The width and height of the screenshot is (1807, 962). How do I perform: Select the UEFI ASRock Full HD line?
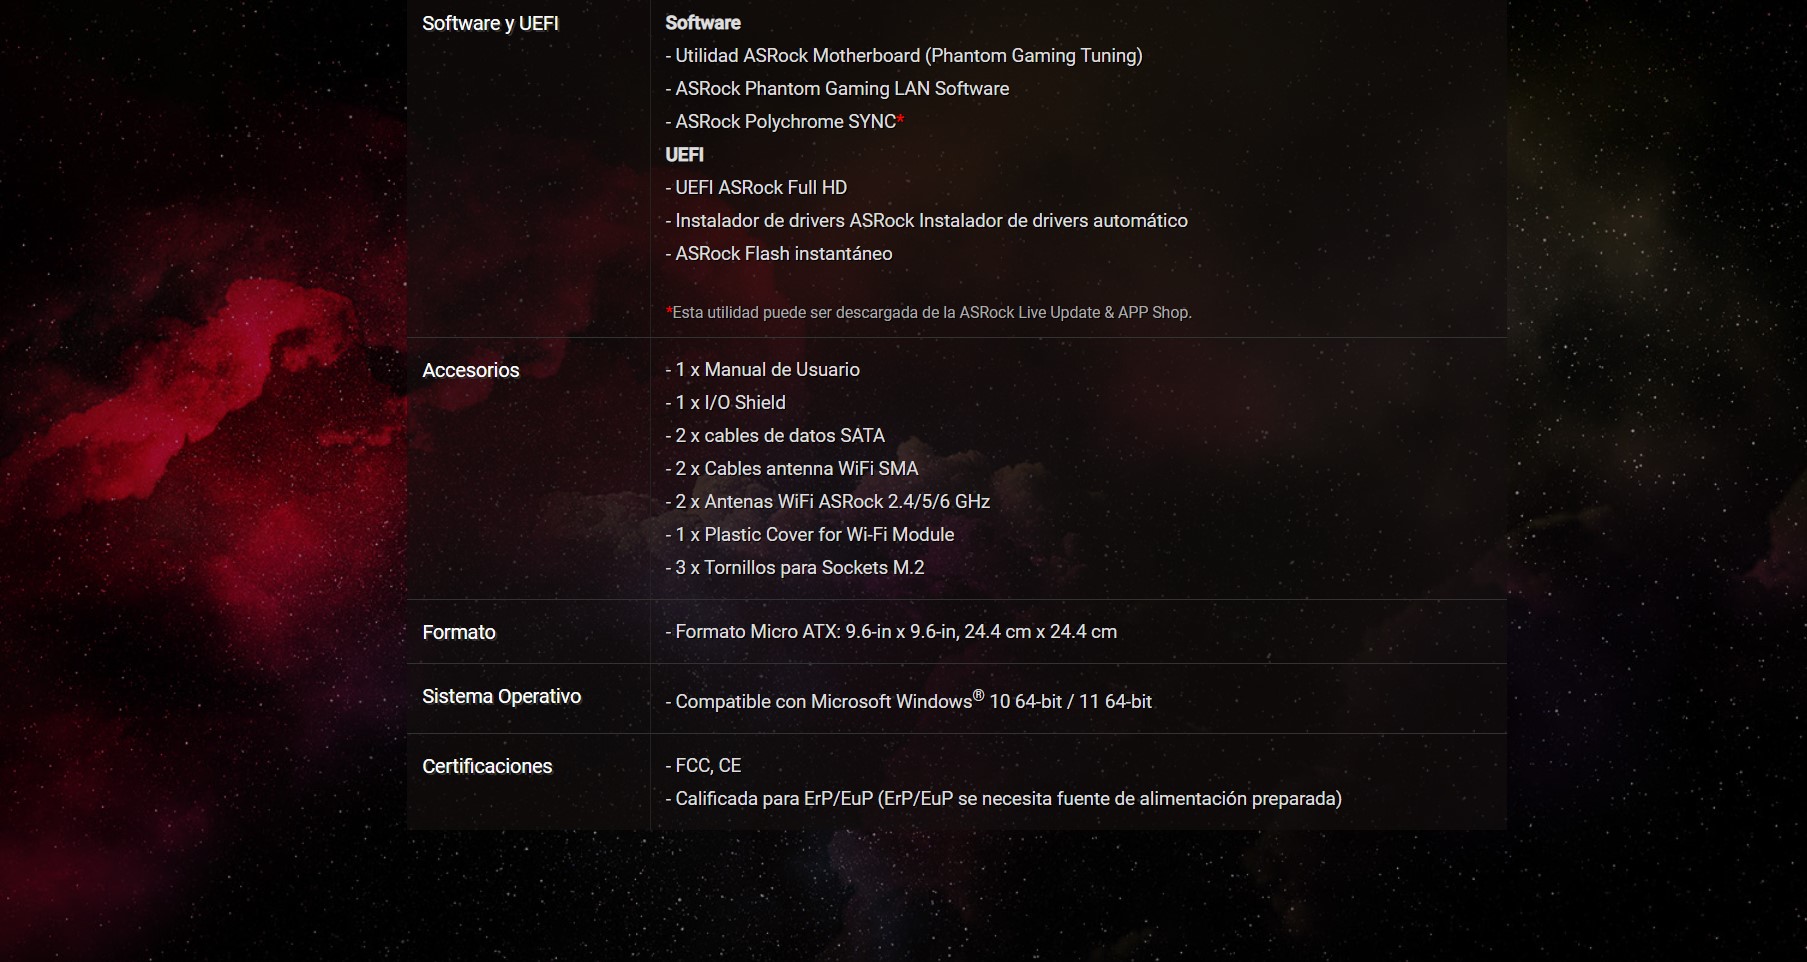click(x=756, y=187)
